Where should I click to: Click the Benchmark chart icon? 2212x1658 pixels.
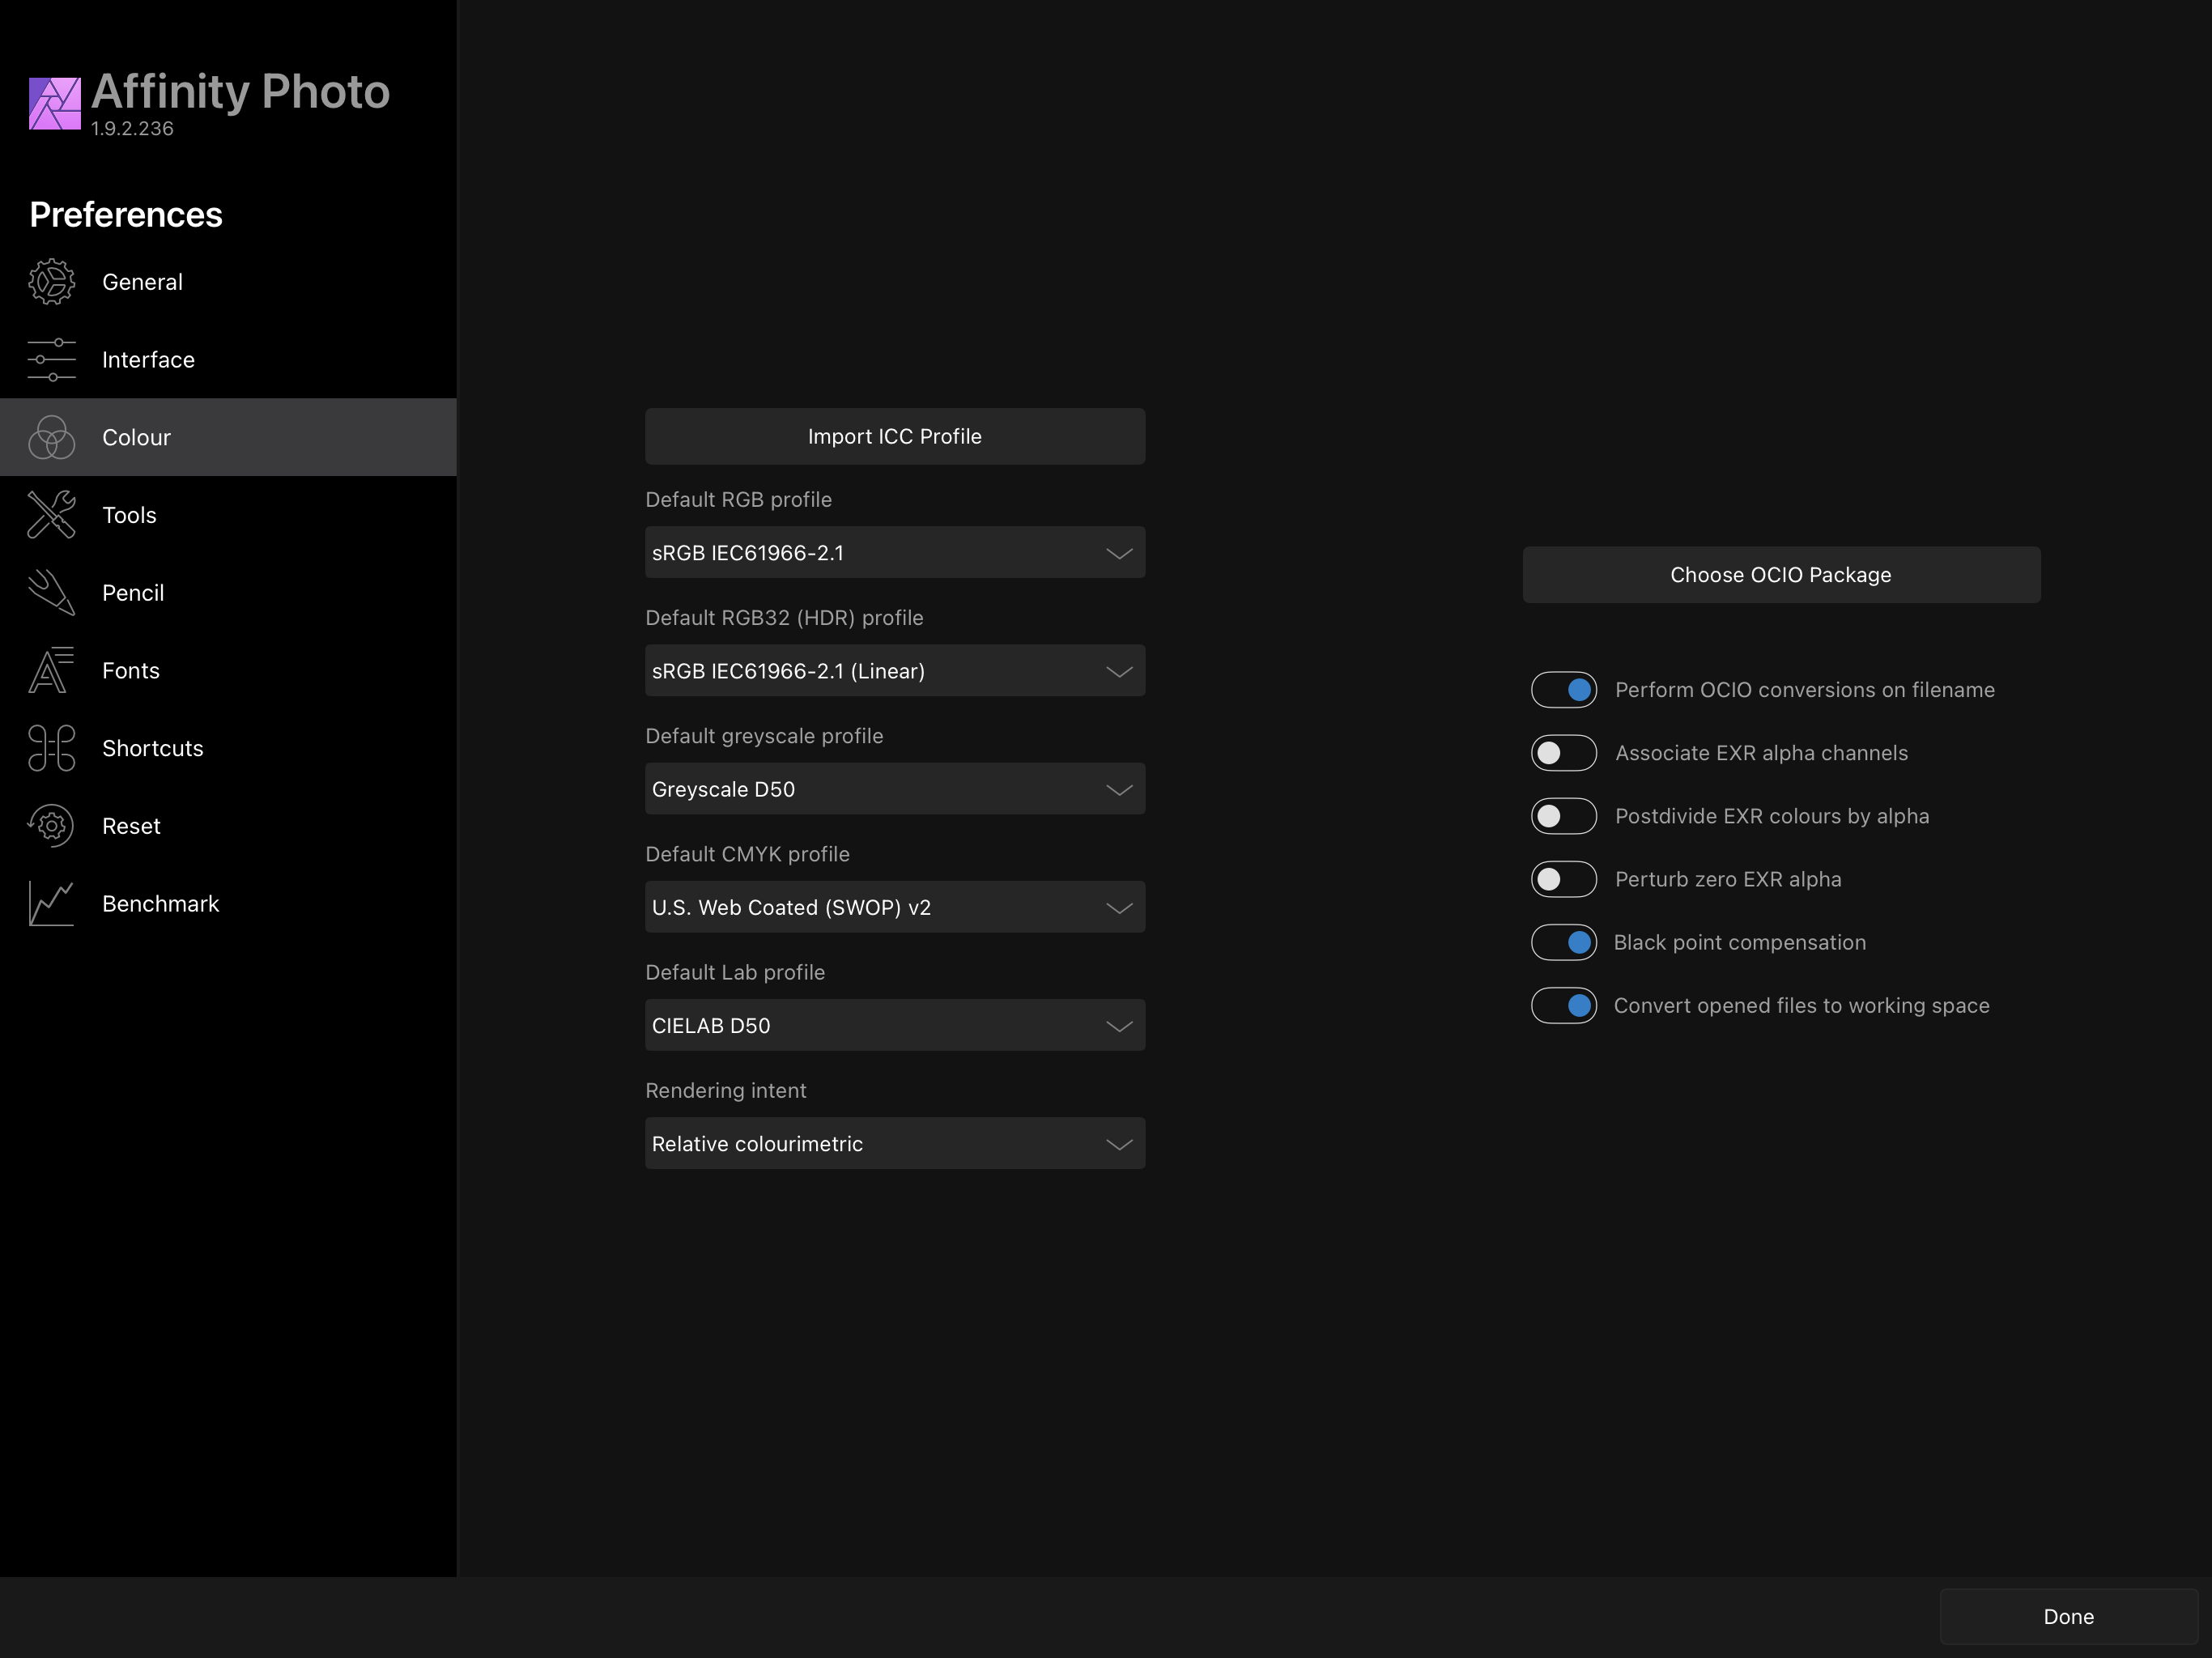pos(51,904)
